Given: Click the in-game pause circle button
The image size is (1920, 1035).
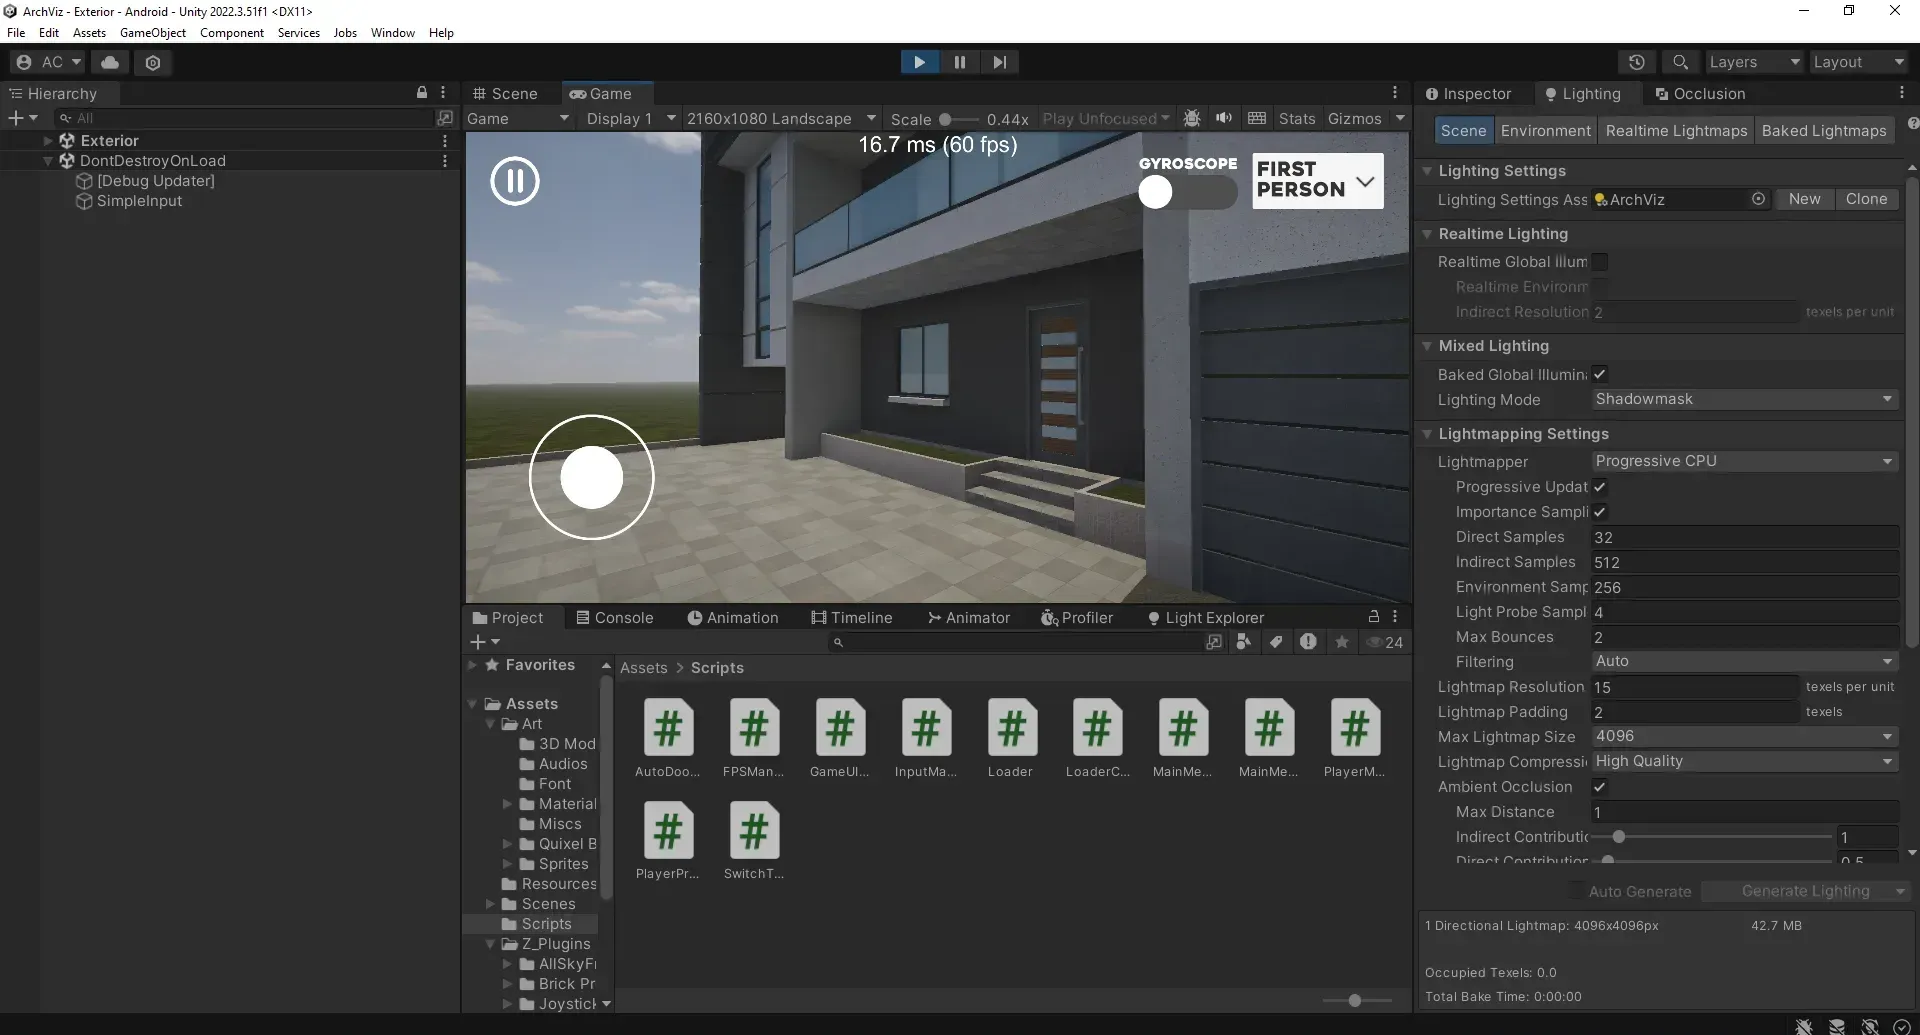Looking at the screenshot, I should pos(515,181).
